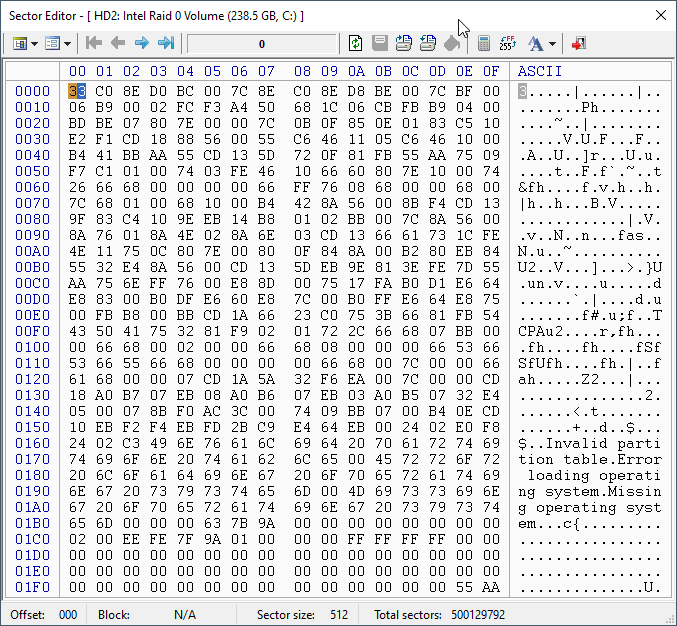Select byte AA in the last column of row 01F0
The width and height of the screenshot is (677, 626).
(491, 587)
